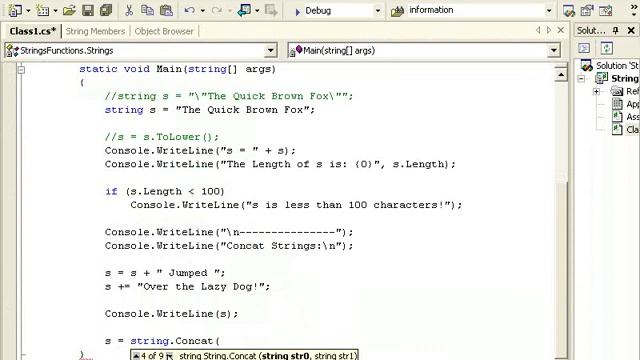Collapse the Main method outlining box

click(x=21, y=69)
